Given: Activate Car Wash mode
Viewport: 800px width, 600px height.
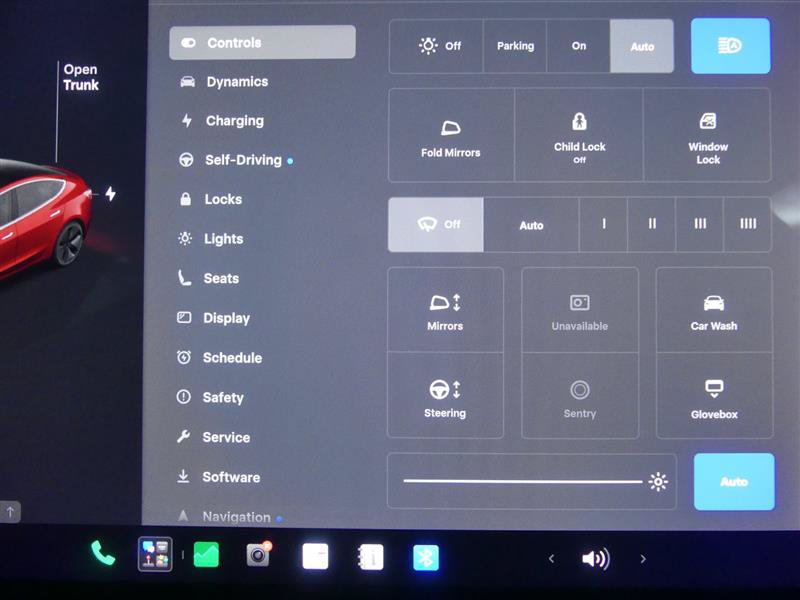Looking at the screenshot, I should (714, 310).
